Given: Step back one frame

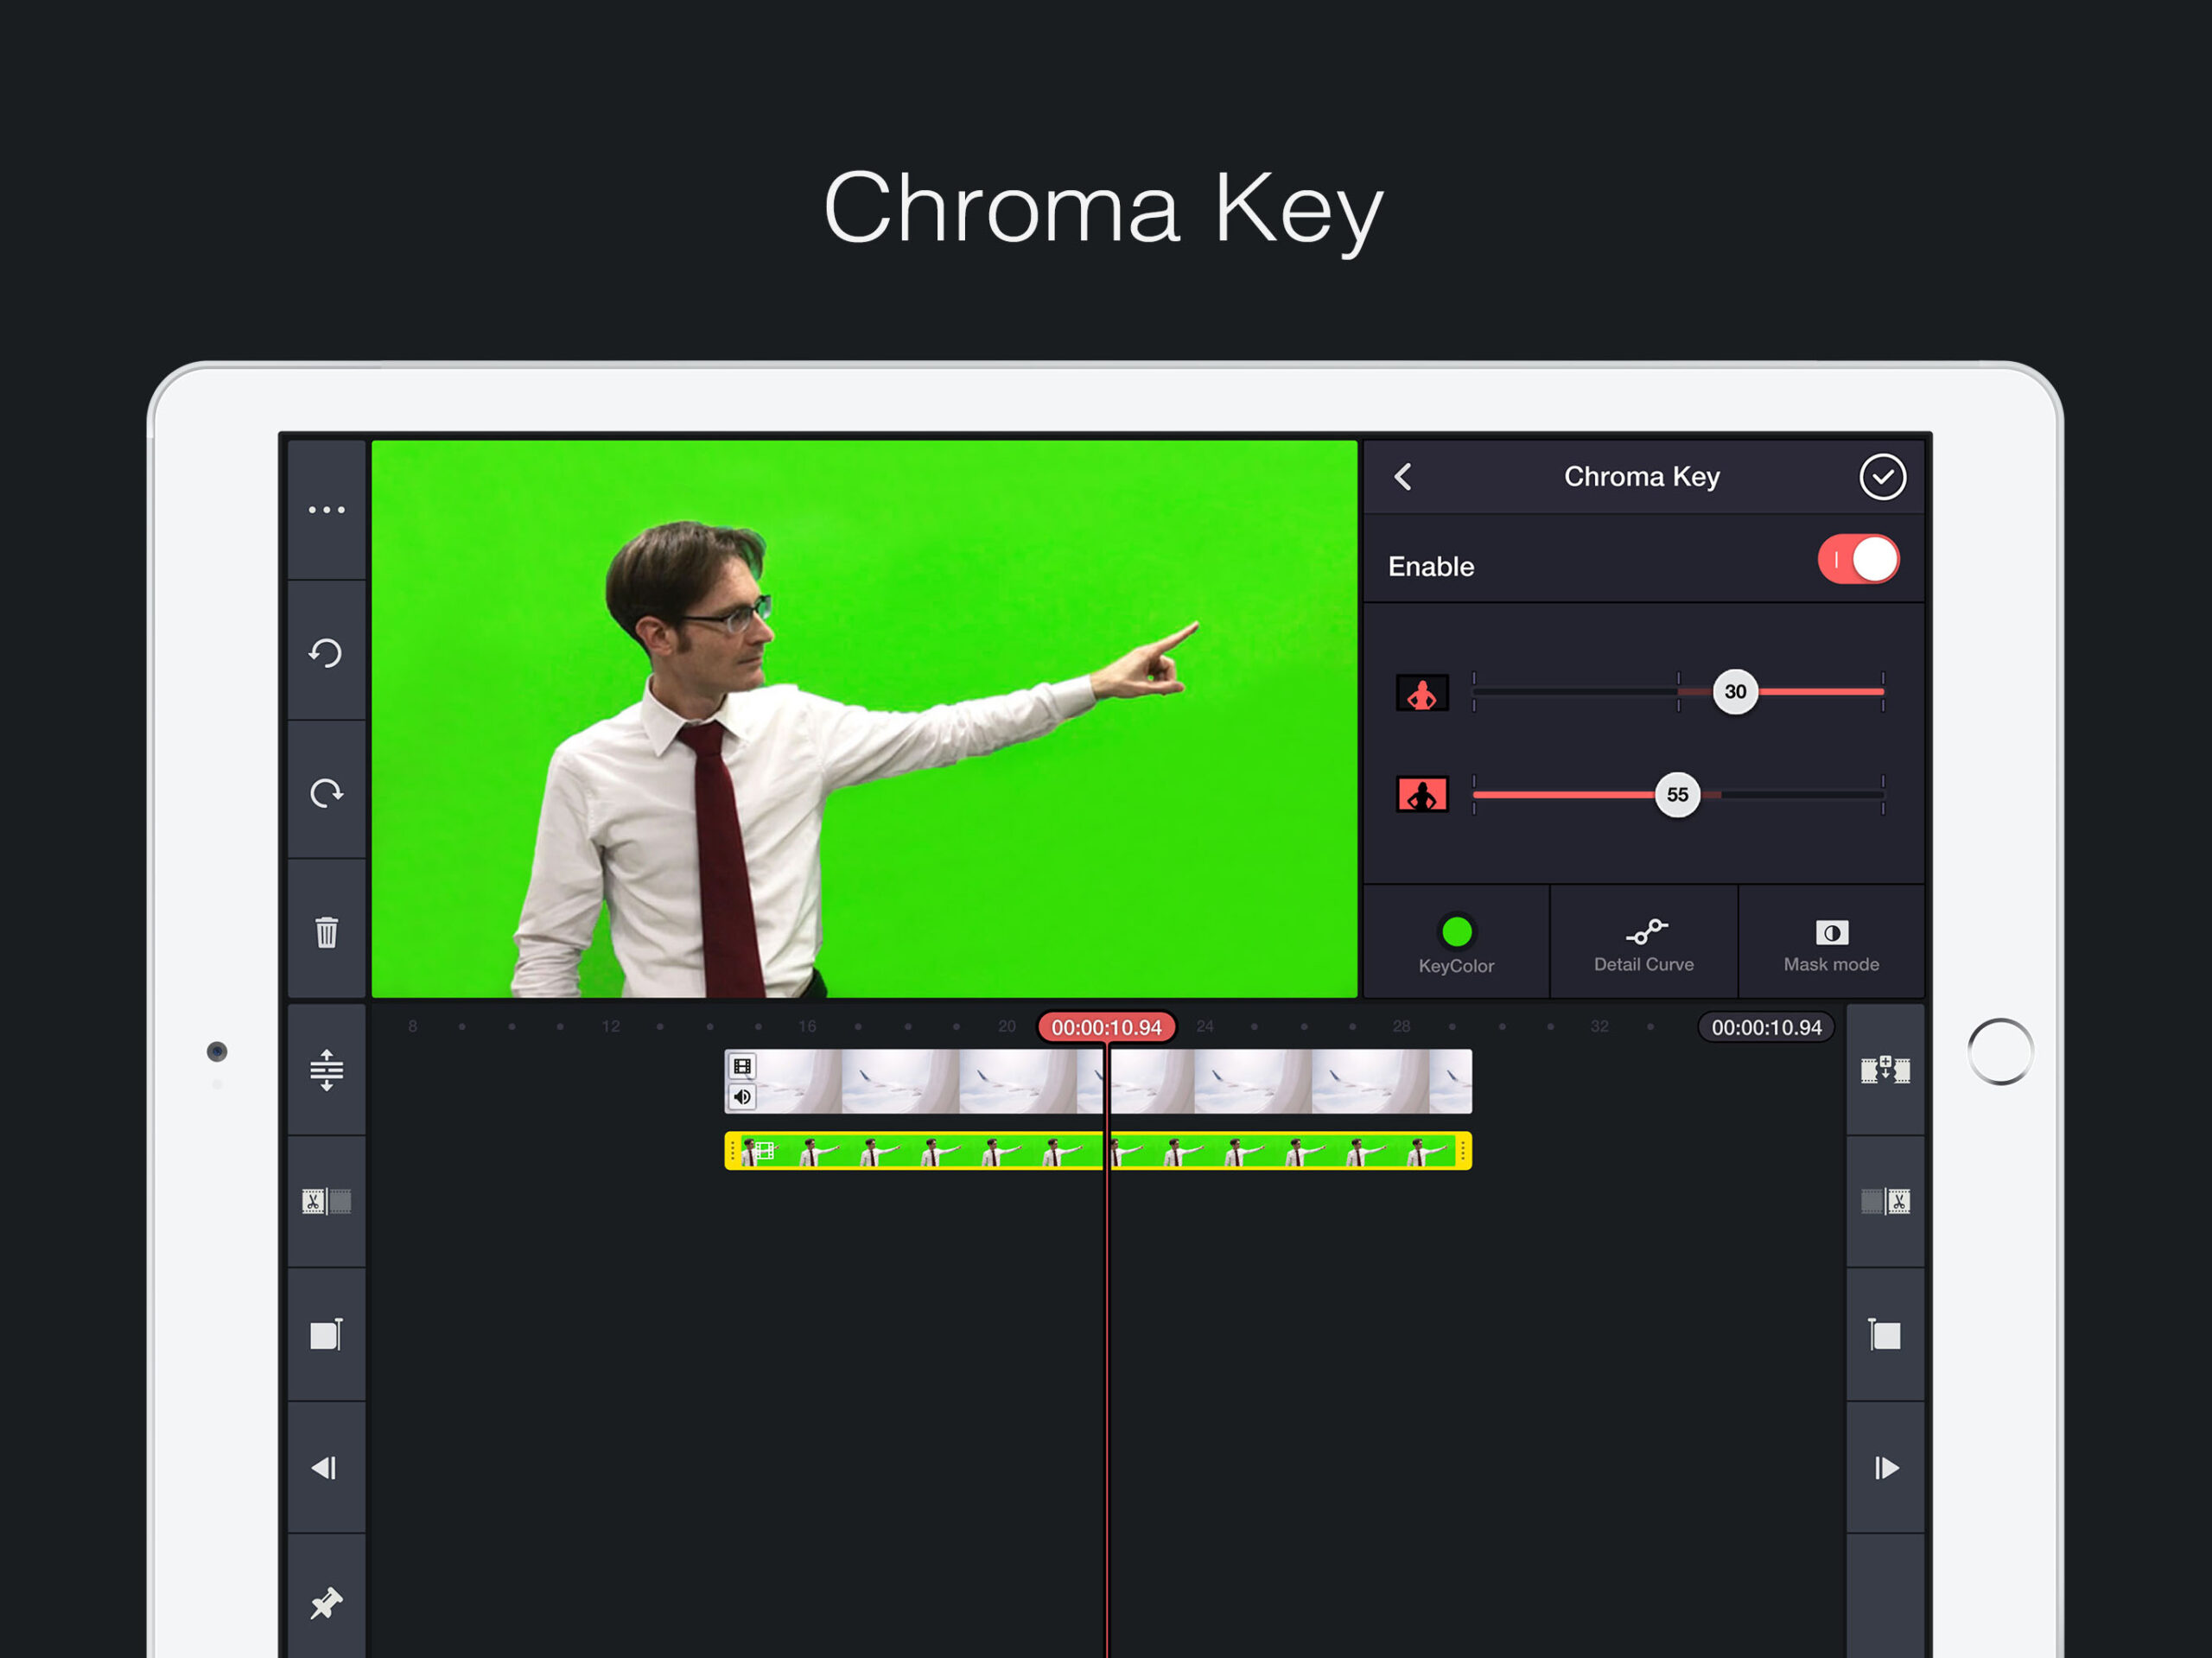Looking at the screenshot, I should click(324, 1467).
